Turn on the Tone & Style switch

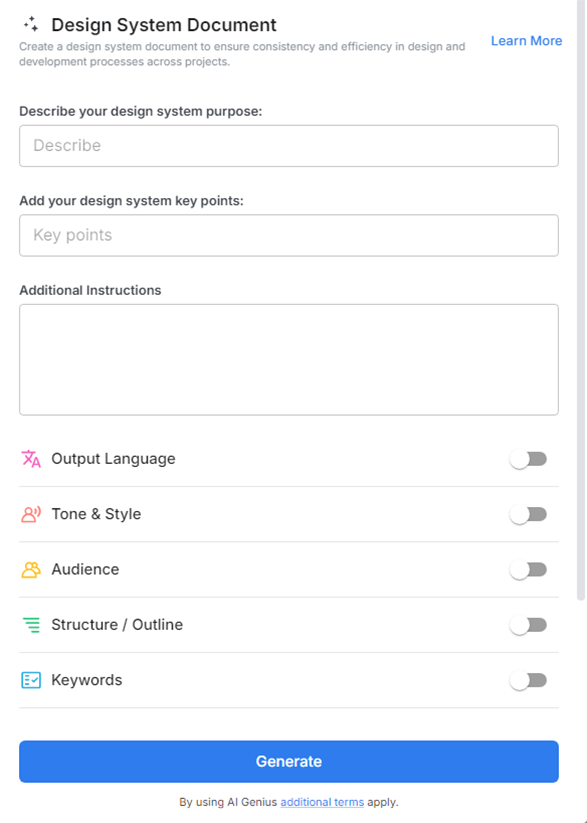point(528,514)
